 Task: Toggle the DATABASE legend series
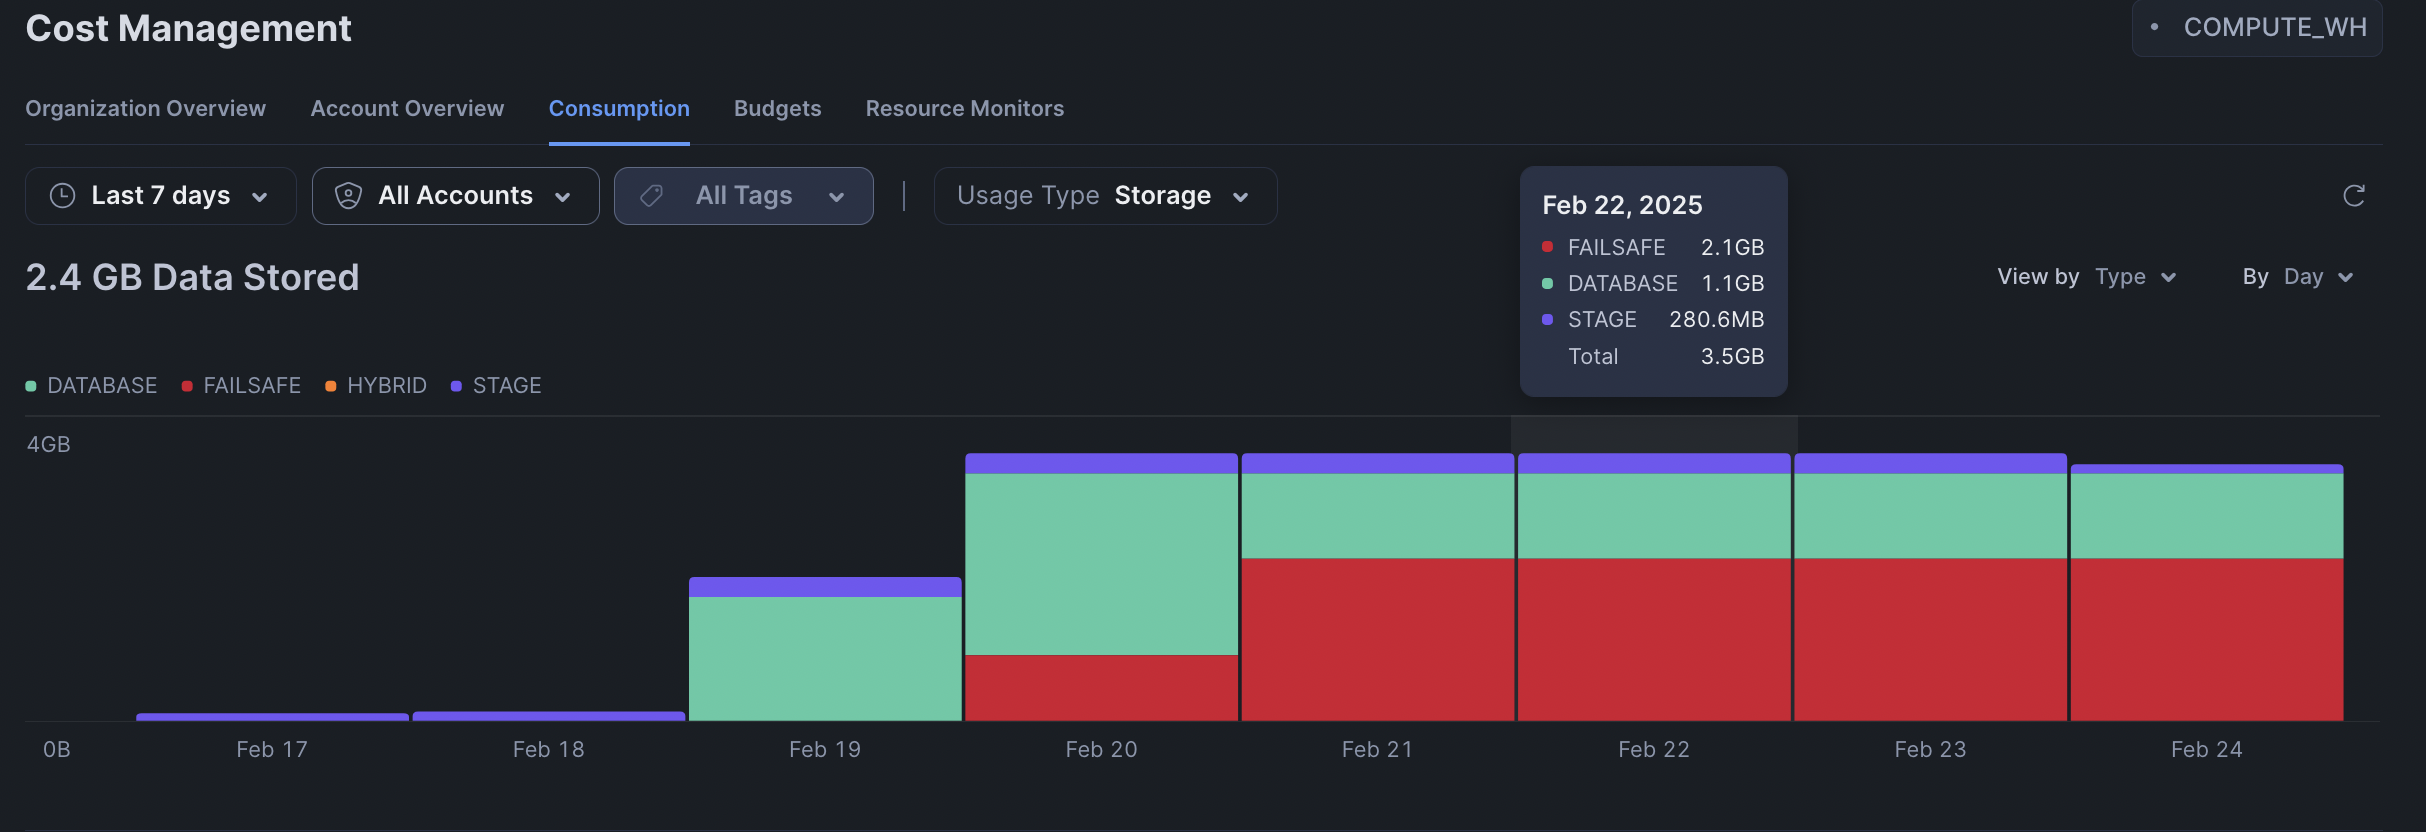pyautogui.click(x=92, y=386)
